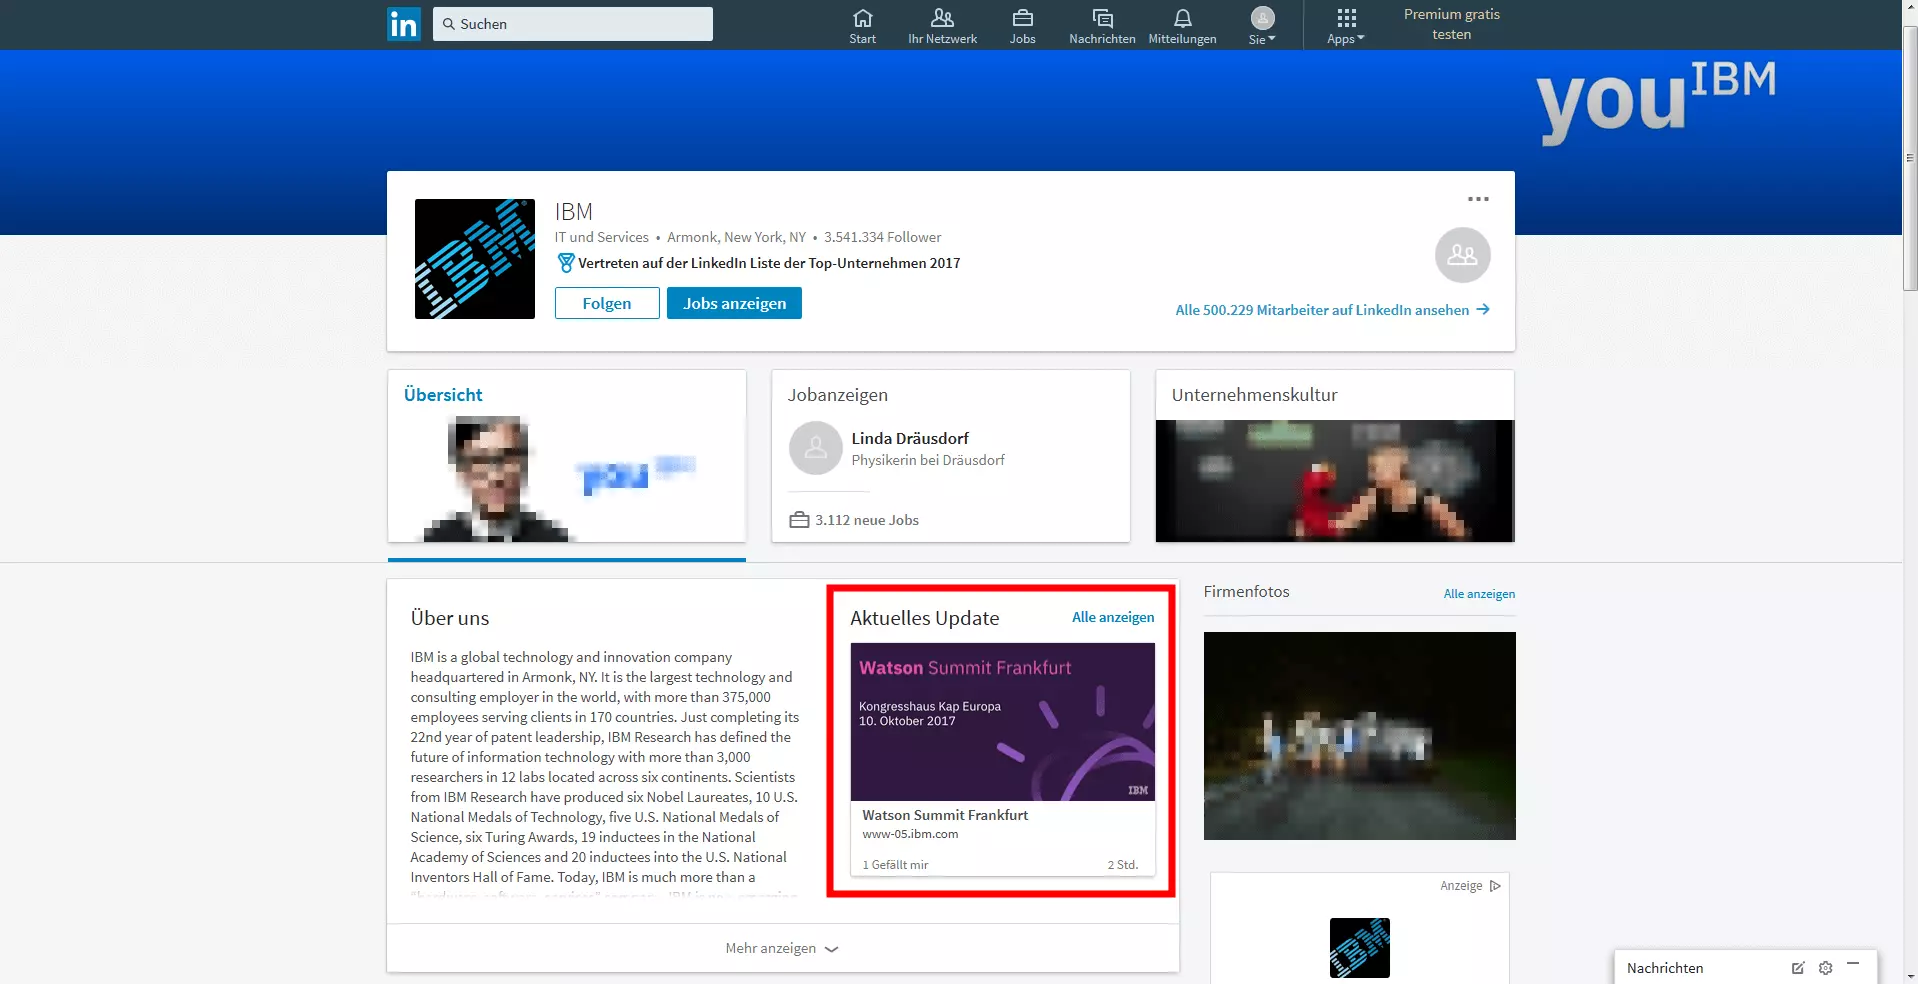Click Vertreten auf der LinkedIn Liste text
Screen dimensions: 1918x984
(769, 263)
